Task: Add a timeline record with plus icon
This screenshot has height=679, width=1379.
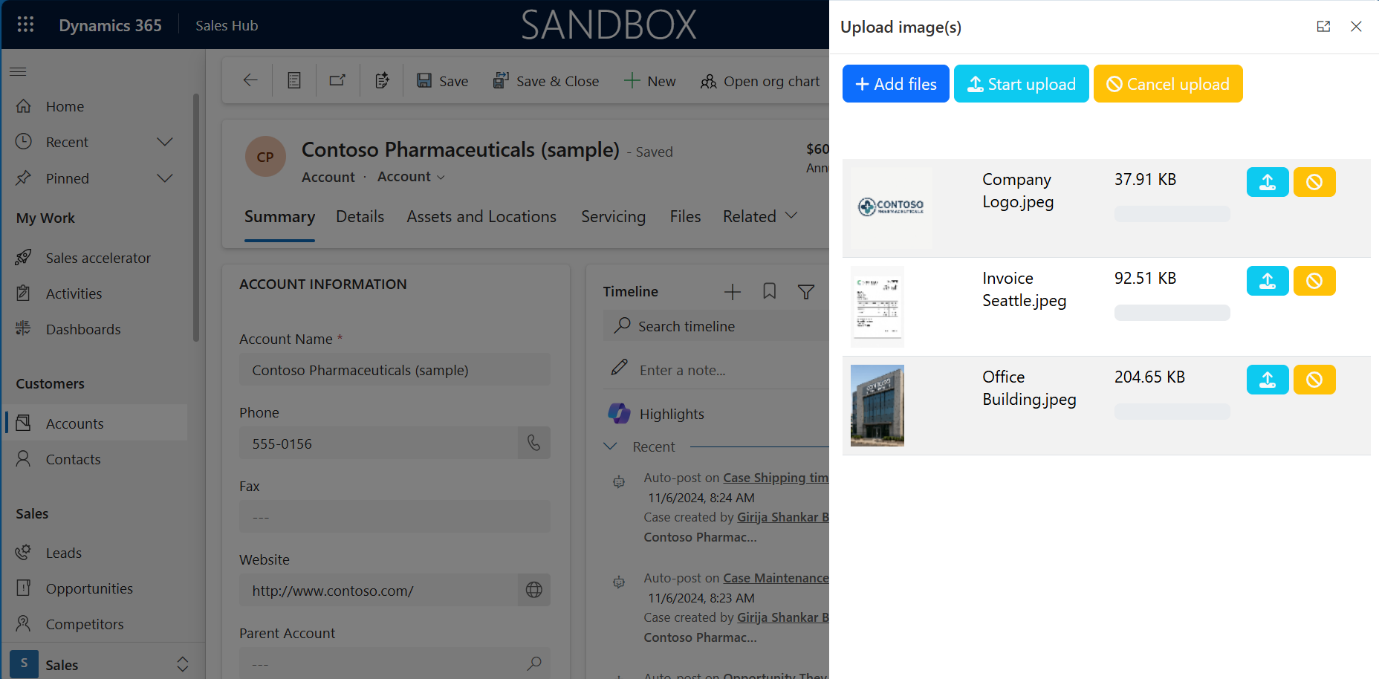Action: tap(733, 292)
